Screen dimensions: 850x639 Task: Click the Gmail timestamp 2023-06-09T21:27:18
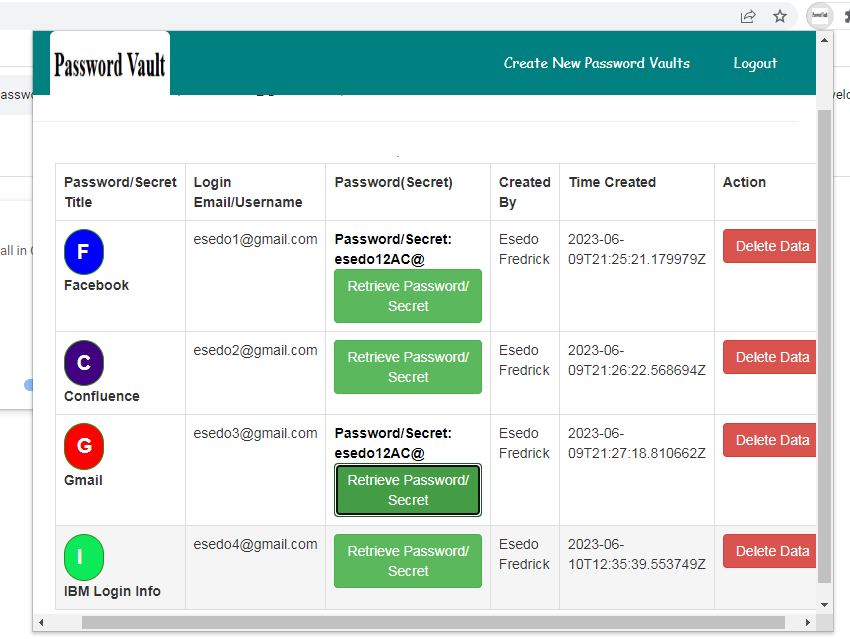[x=637, y=443]
